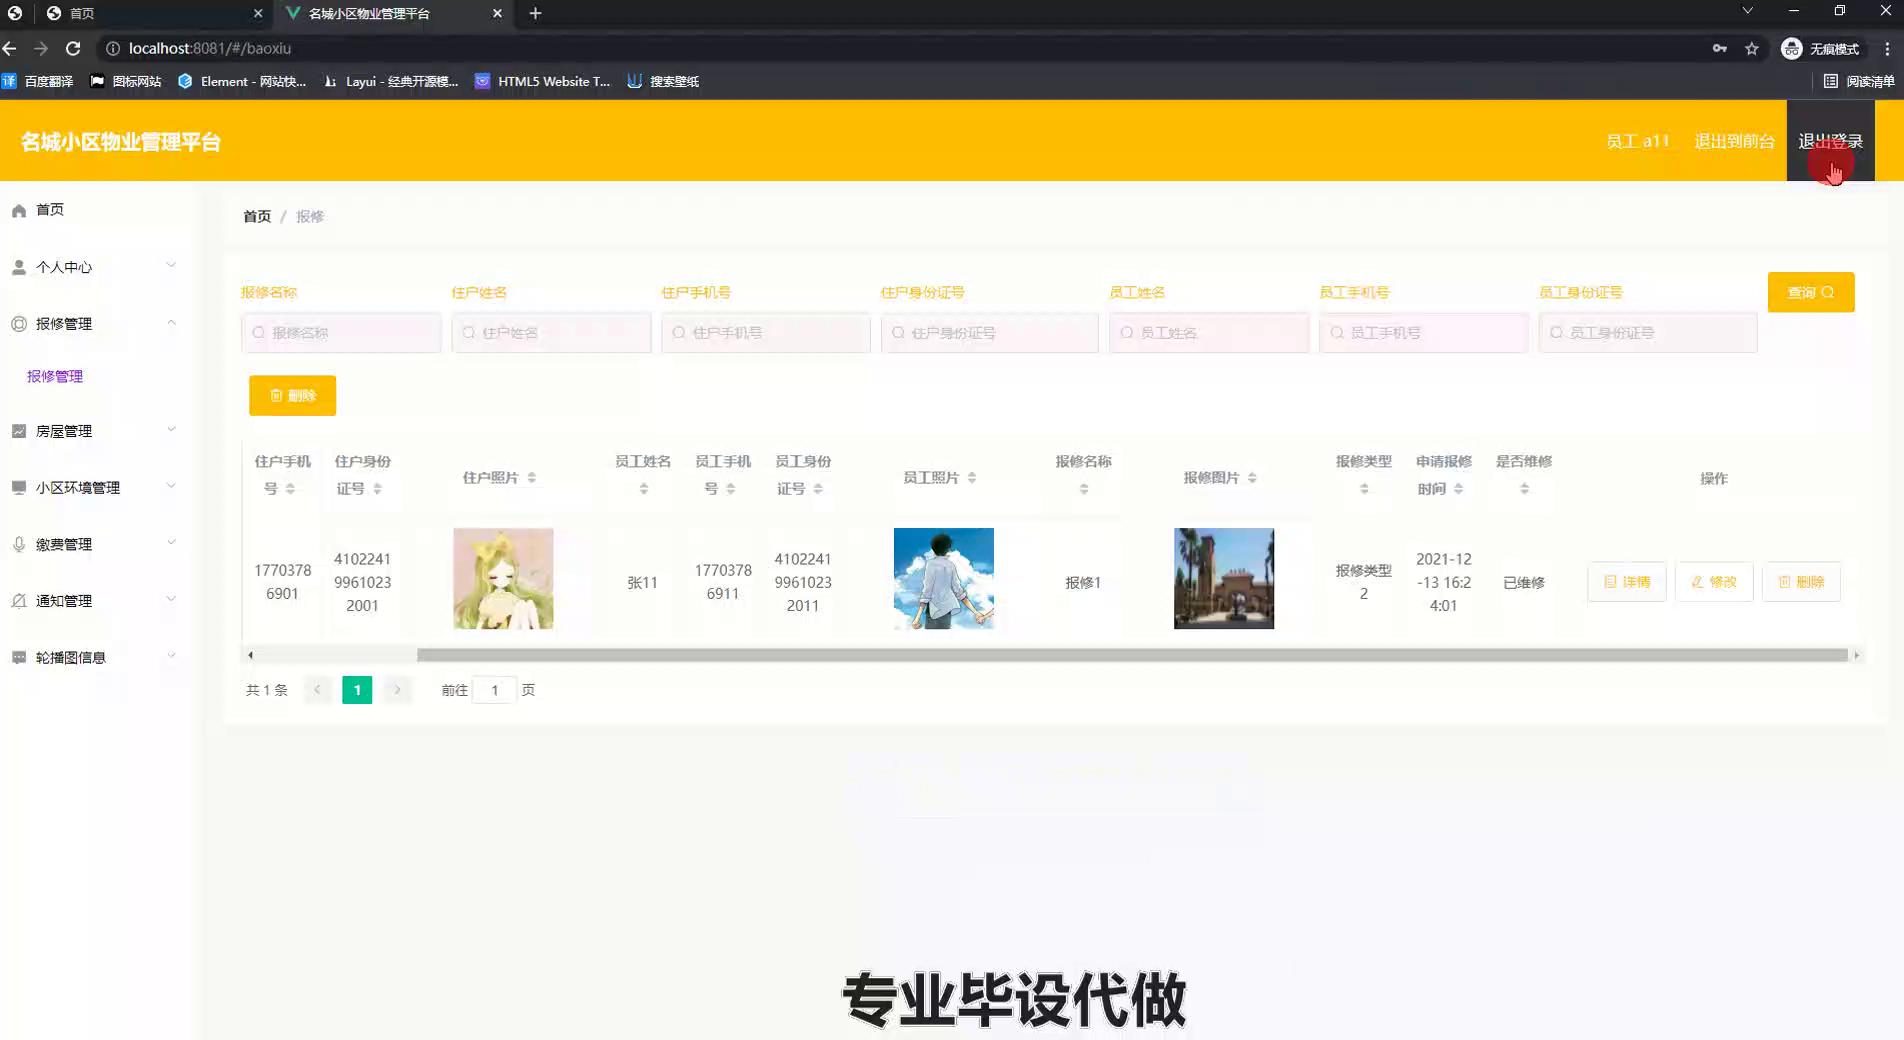Click the 报修名称 search input field
Viewport: 1904px width, 1040px height.
(x=341, y=333)
